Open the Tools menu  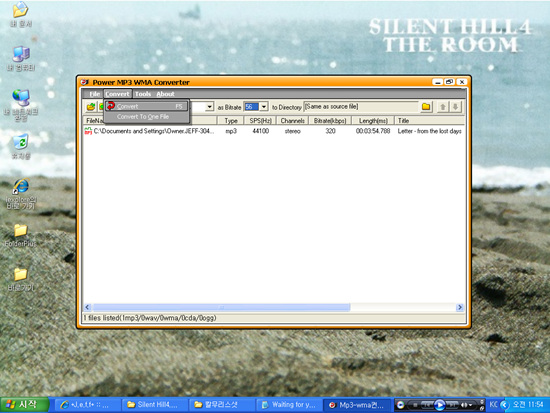(x=143, y=94)
